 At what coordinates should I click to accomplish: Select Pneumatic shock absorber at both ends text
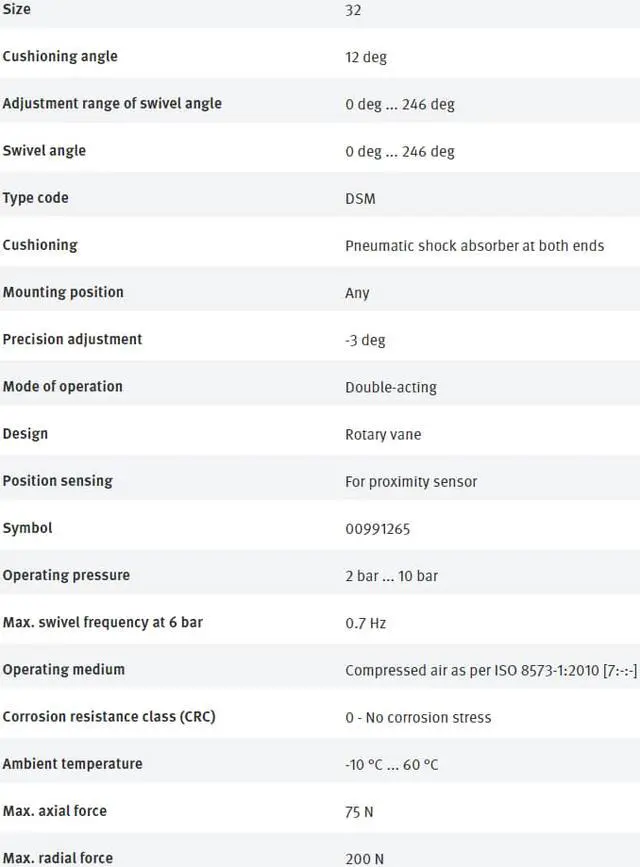click(474, 245)
